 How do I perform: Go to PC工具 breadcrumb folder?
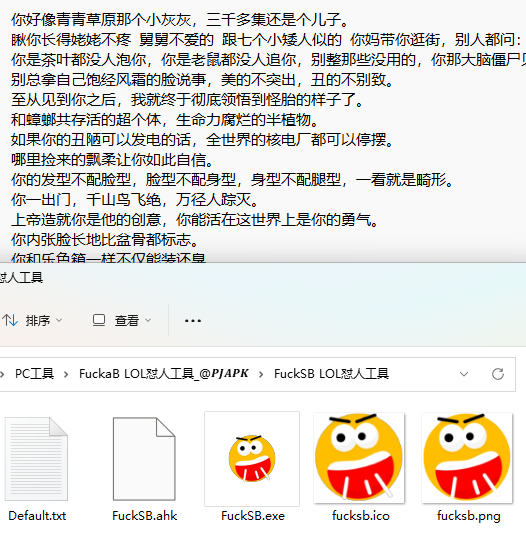click(x=34, y=374)
